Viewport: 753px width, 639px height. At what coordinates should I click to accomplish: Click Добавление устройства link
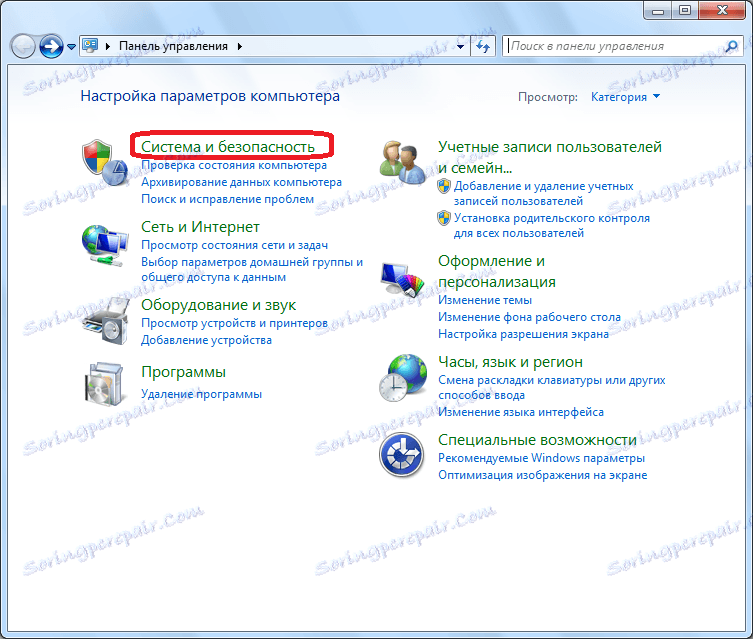206,340
